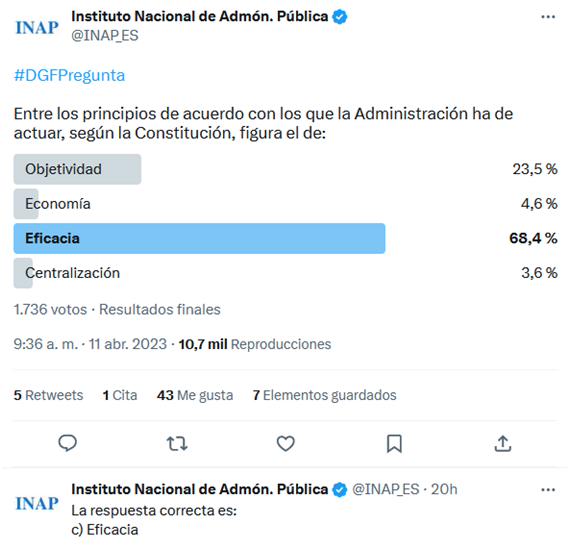The width and height of the screenshot is (571, 551).
Task: Click the blue verified badge on main tweet
Action: (340, 17)
